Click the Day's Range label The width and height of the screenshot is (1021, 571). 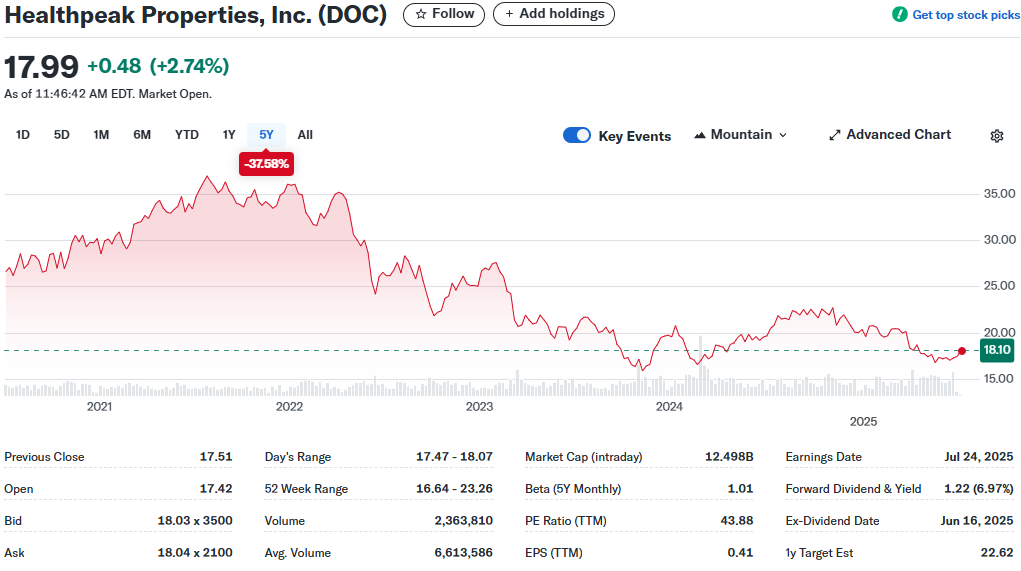[x=298, y=457]
